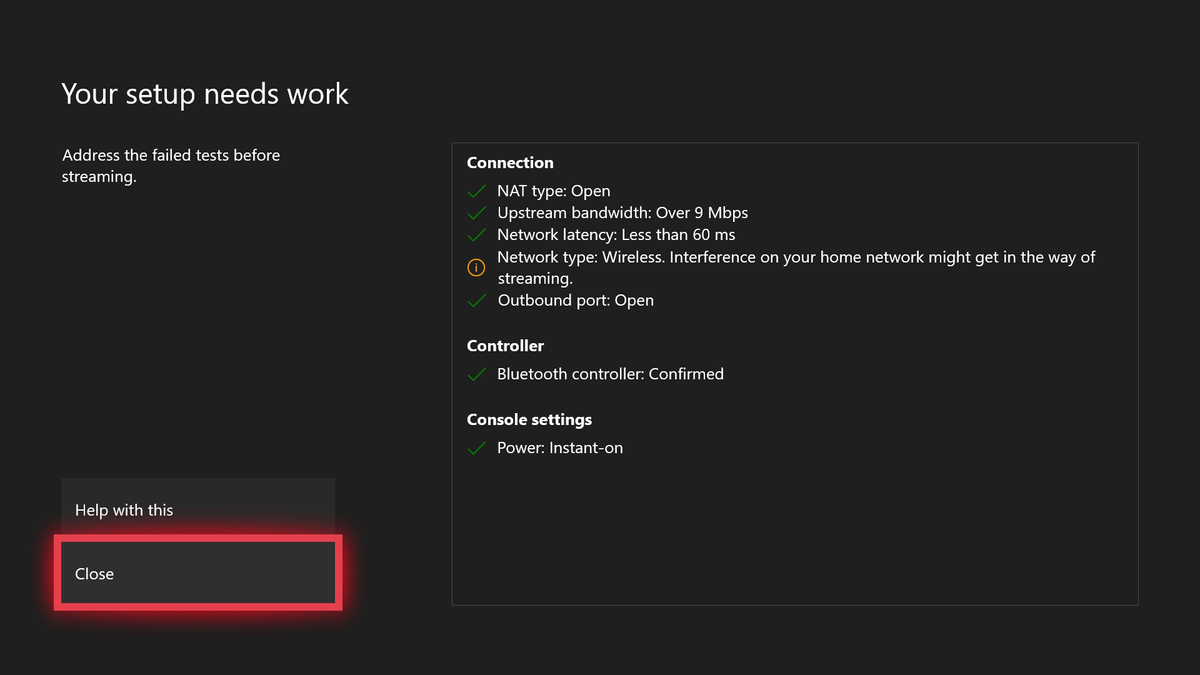Click the Bluetooth controller checkmark icon
1200x675 pixels.
point(477,373)
